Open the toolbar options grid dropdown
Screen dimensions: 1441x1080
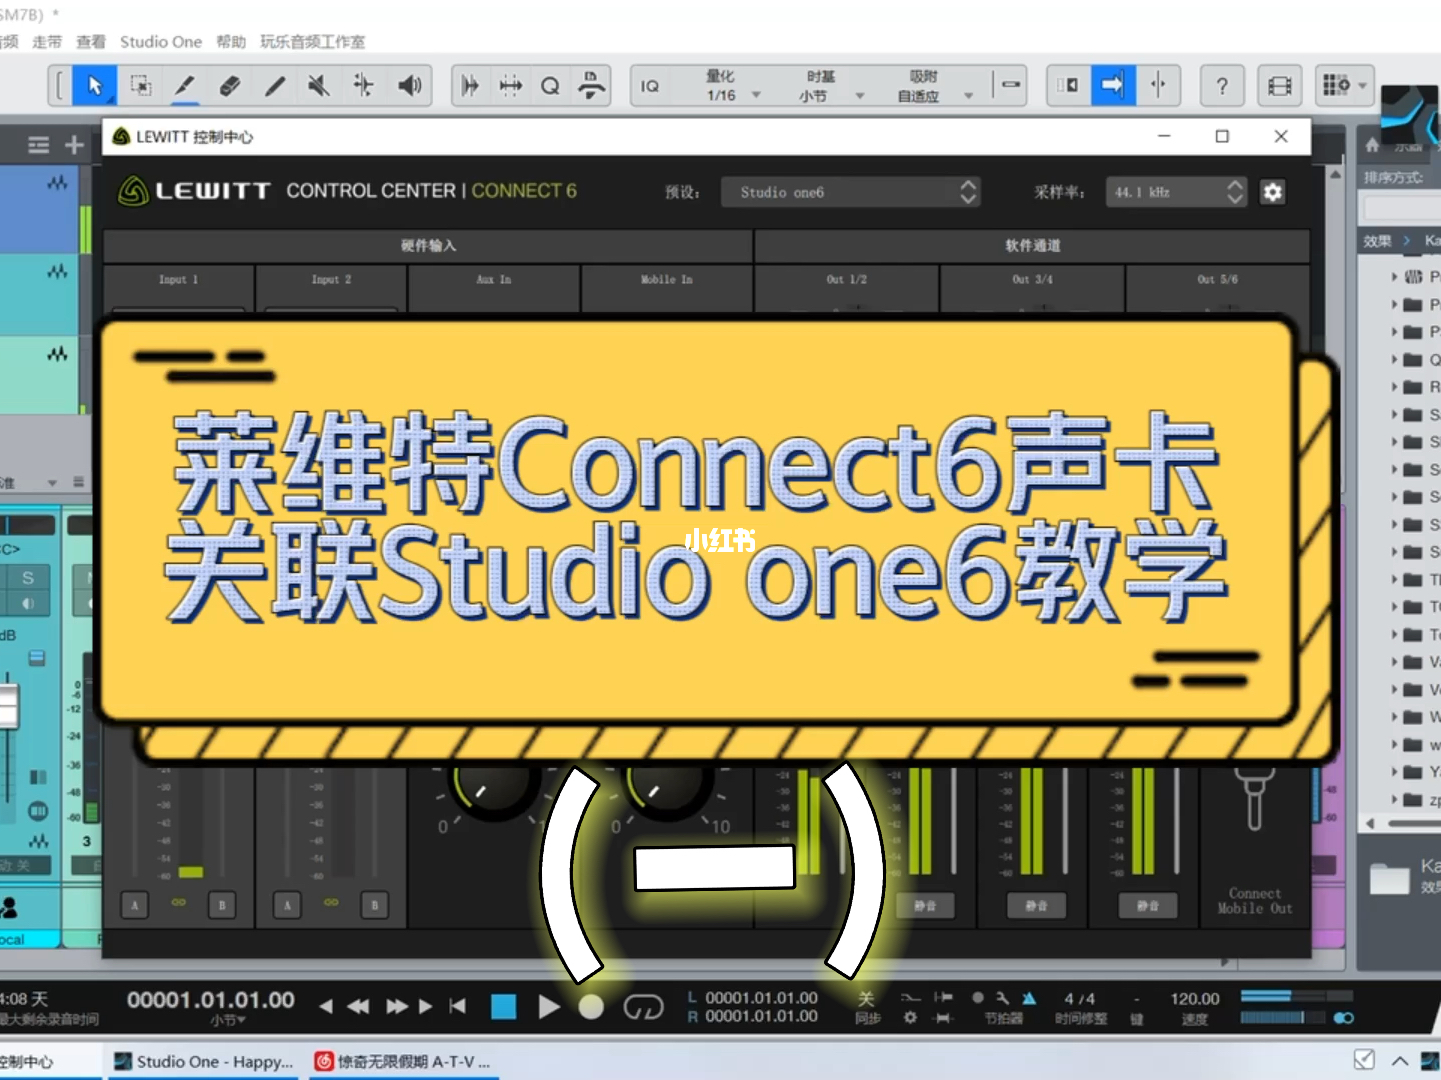pyautogui.click(x=1345, y=86)
